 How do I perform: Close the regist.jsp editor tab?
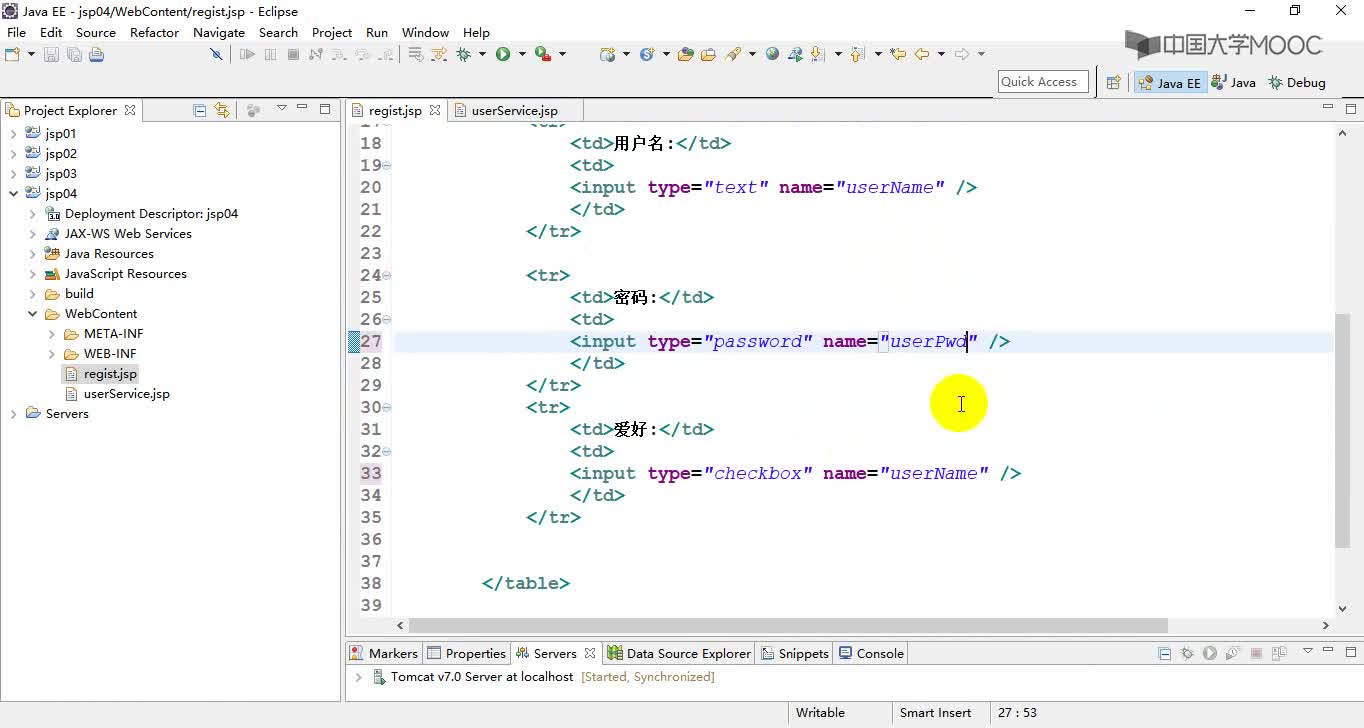tap(435, 110)
